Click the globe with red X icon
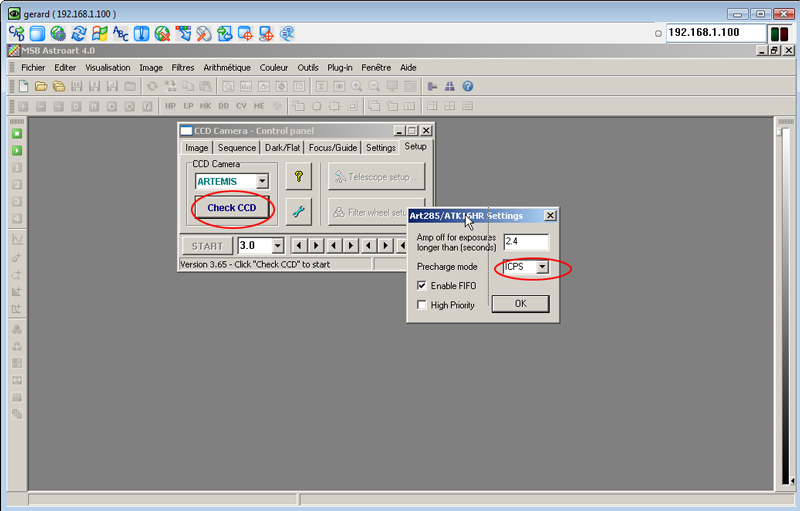This screenshot has height=511, width=800. tap(162, 34)
